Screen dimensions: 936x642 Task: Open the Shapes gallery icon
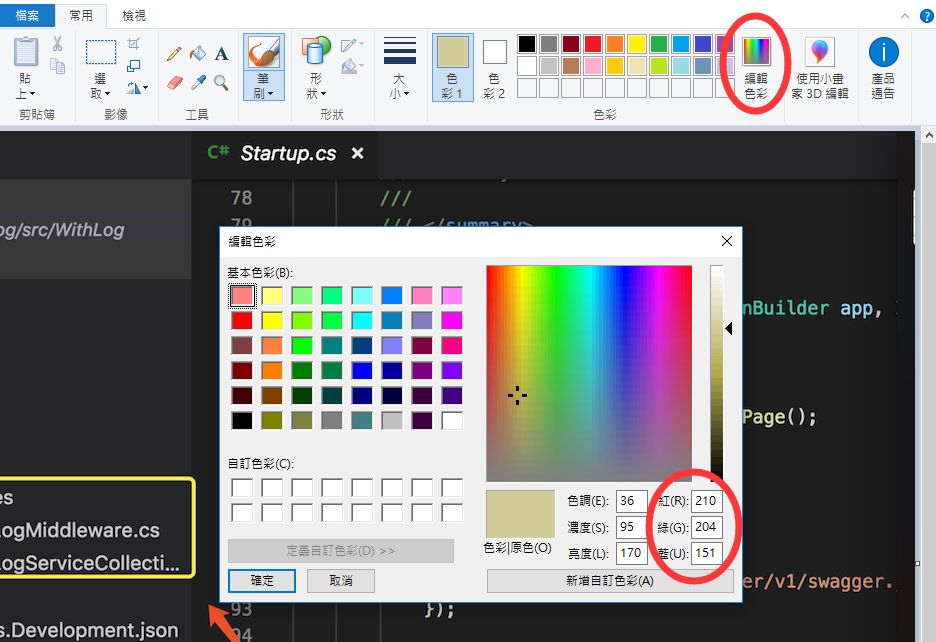[x=316, y=50]
